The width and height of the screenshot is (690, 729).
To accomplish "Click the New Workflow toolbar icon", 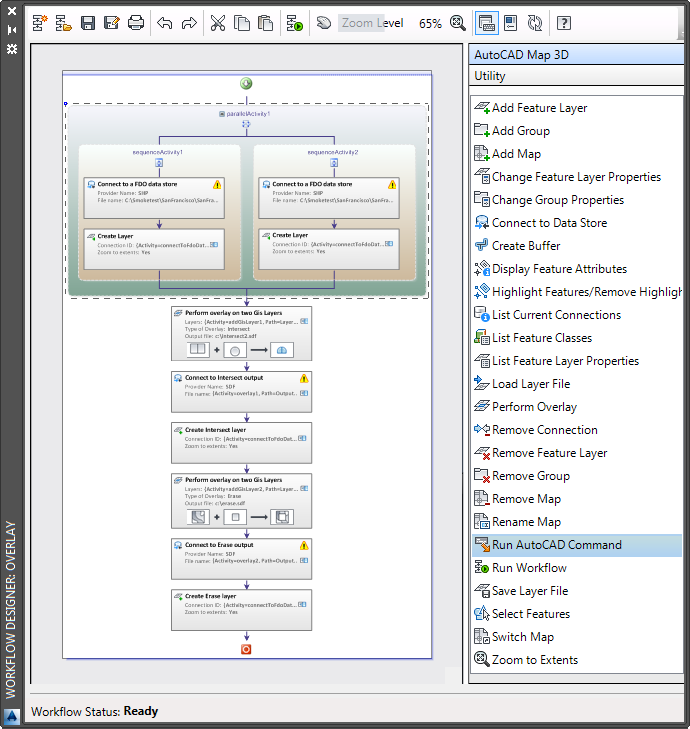I will pos(40,23).
